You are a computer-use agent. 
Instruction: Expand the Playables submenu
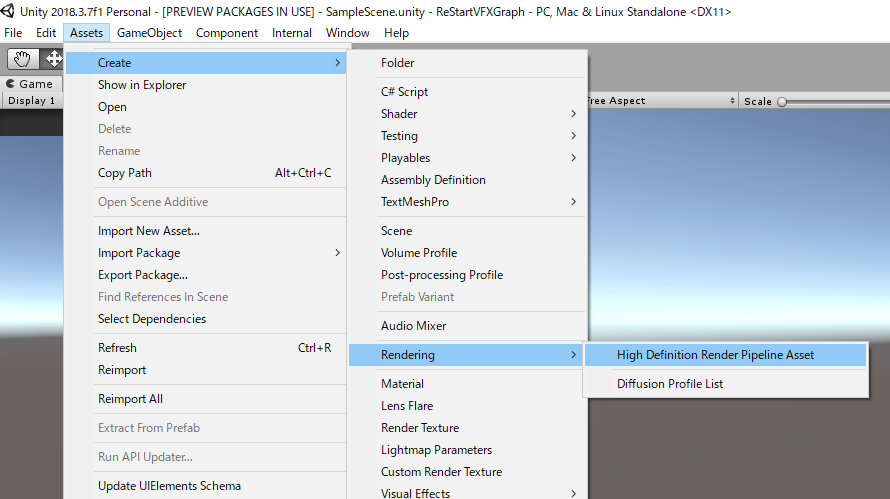(x=467, y=158)
